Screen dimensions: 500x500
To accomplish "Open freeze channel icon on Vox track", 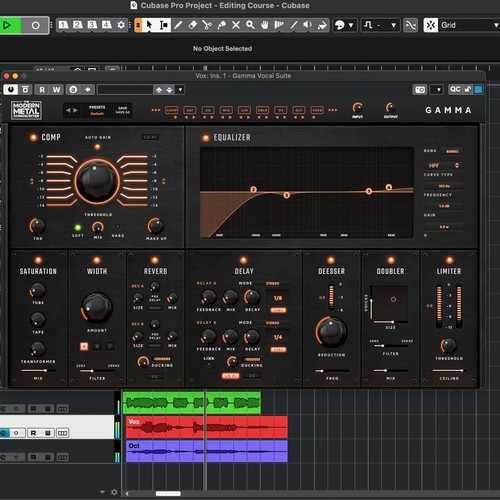I will click(x=62, y=433).
